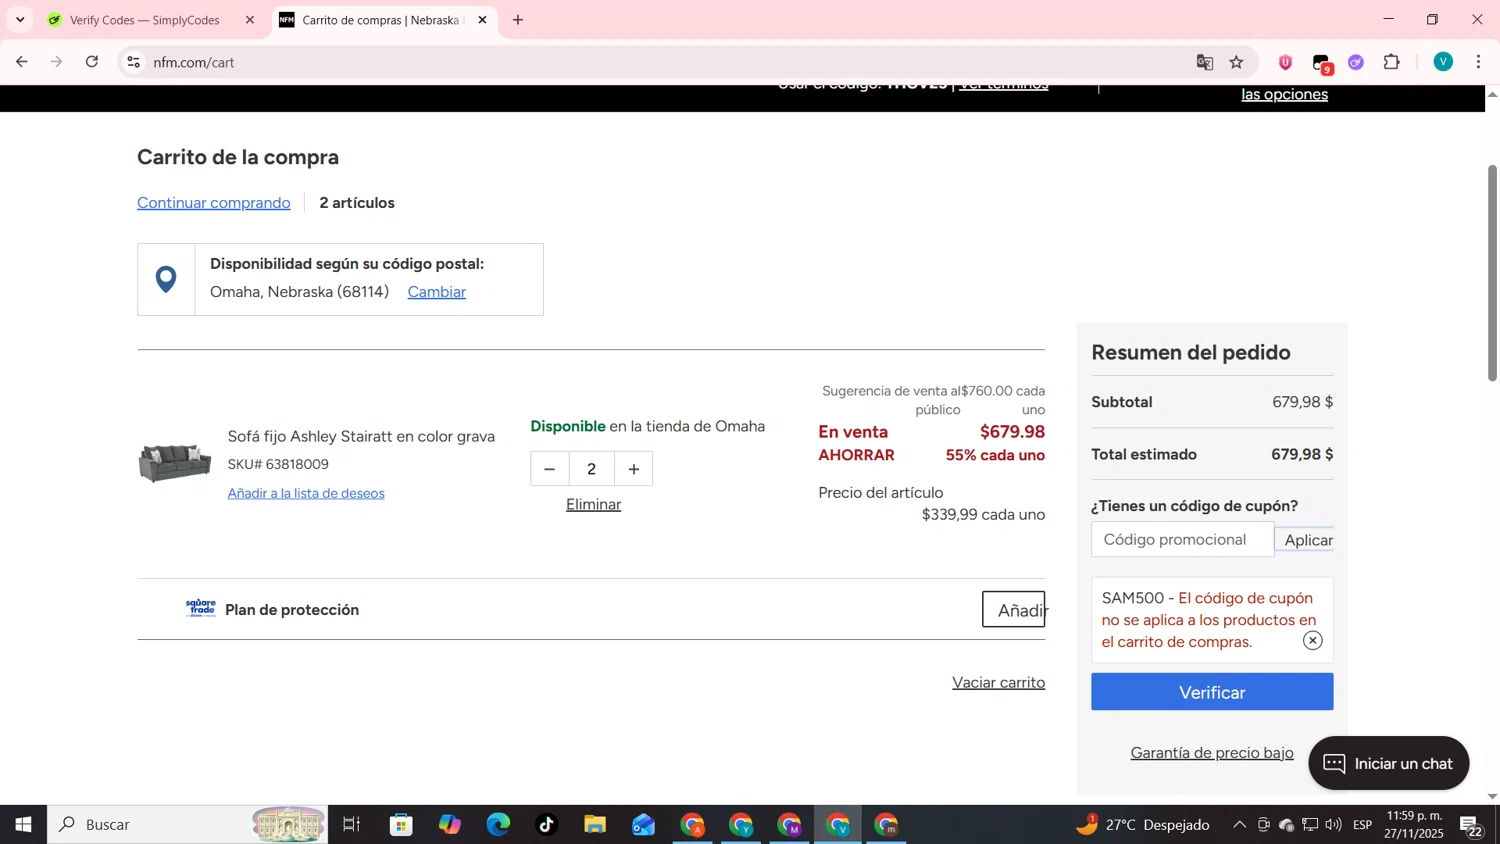Open Ver términos link in top banner

point(1003,87)
